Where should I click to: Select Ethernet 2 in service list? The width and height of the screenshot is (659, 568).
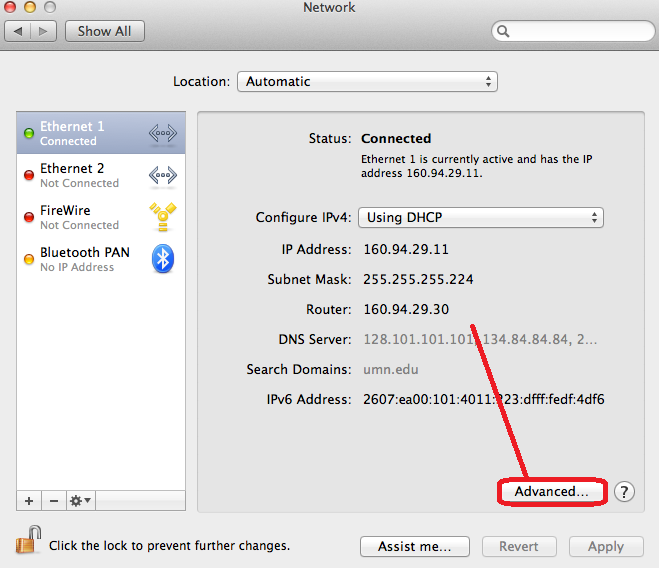click(101, 175)
